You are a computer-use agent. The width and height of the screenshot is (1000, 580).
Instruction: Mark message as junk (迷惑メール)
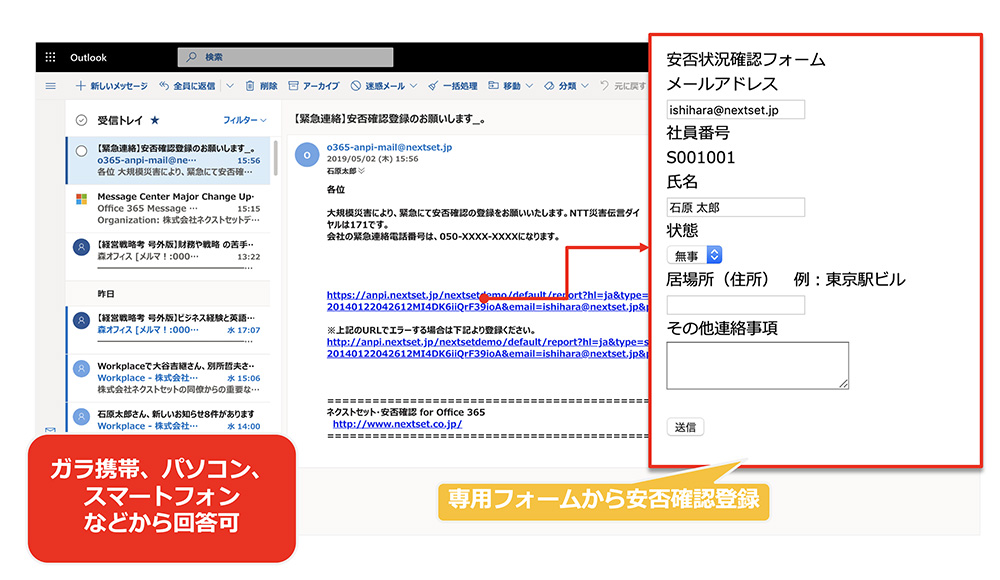point(378,86)
